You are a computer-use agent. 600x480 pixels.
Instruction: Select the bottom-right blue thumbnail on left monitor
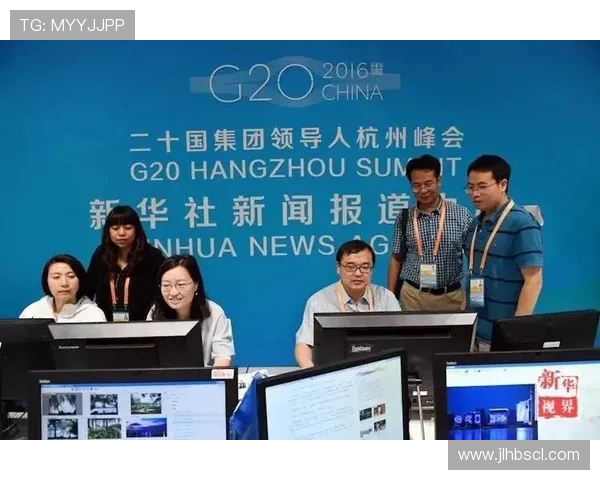click(146, 427)
